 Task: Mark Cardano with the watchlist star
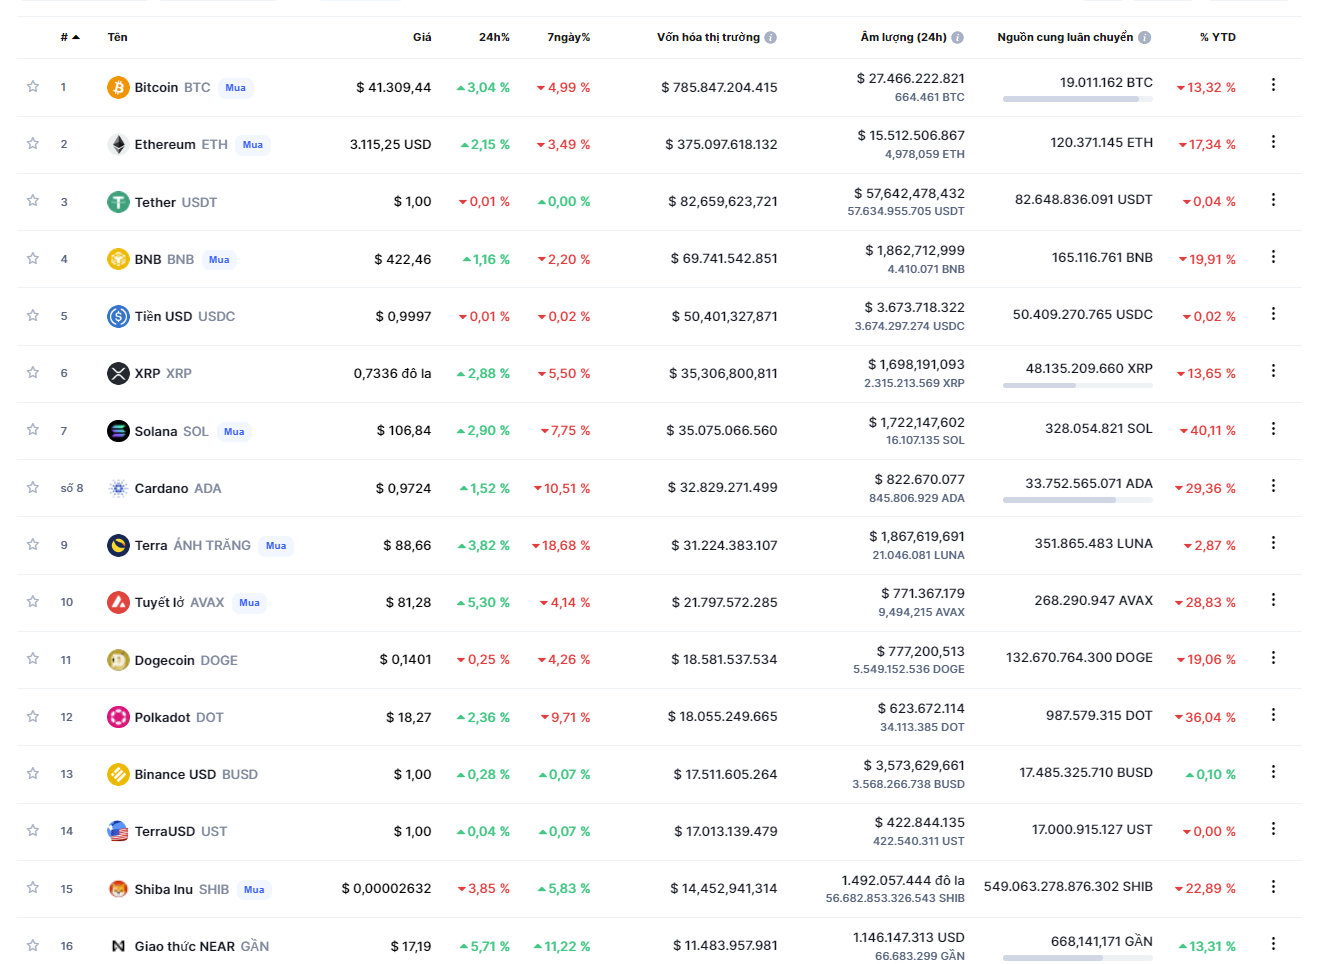(x=33, y=487)
